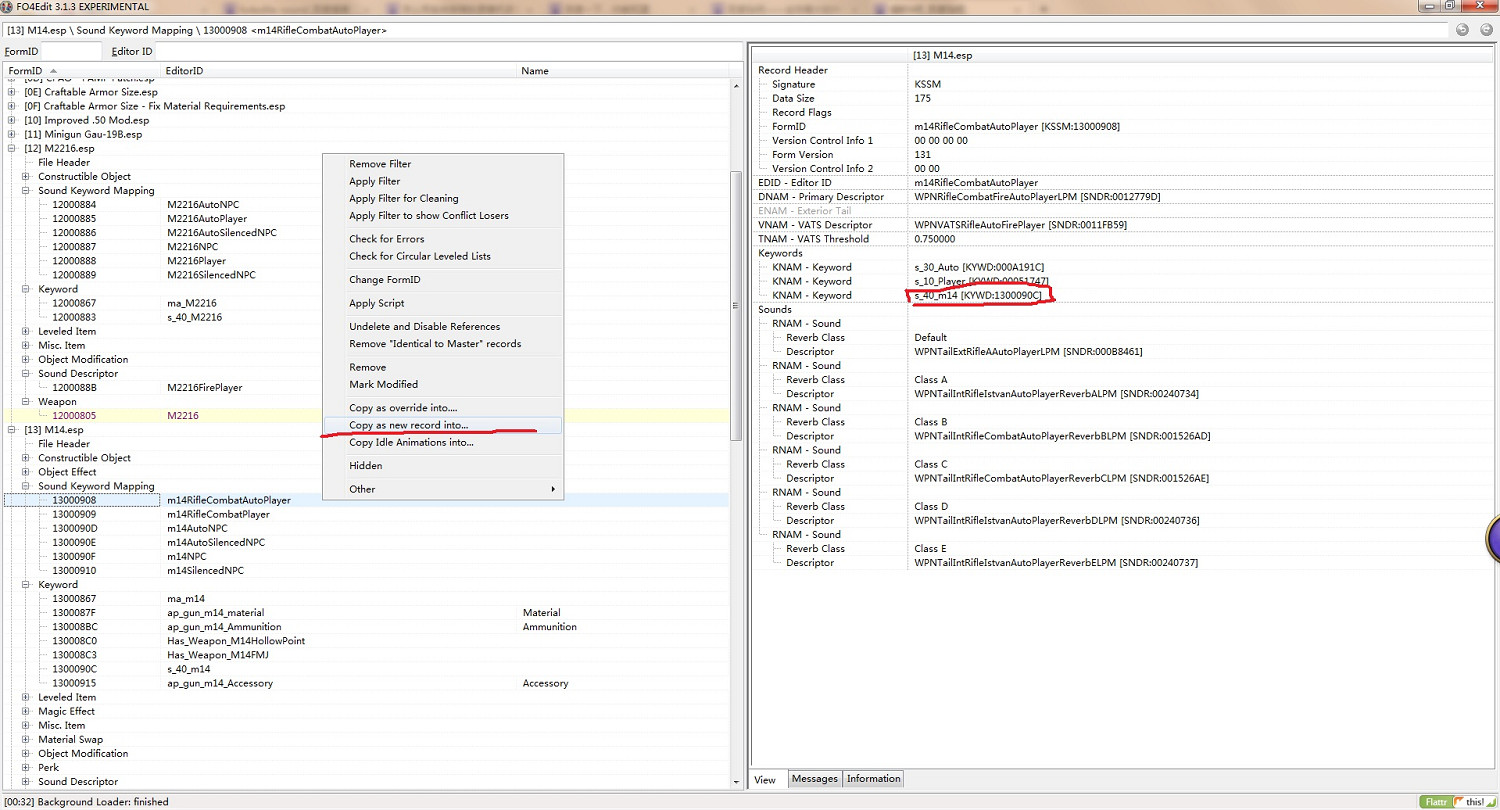Click the FormID column sort arrow
Viewport: 1500px width, 810px height.
pyautogui.click(x=53, y=71)
